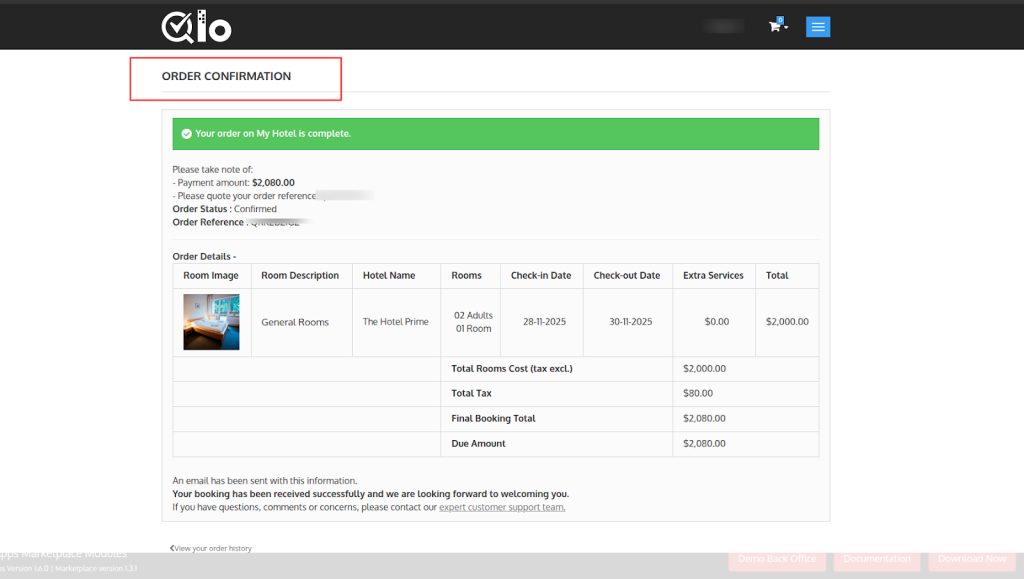The width and height of the screenshot is (1024, 579).
Task: Select the General Rooms description cell
Action: point(295,322)
